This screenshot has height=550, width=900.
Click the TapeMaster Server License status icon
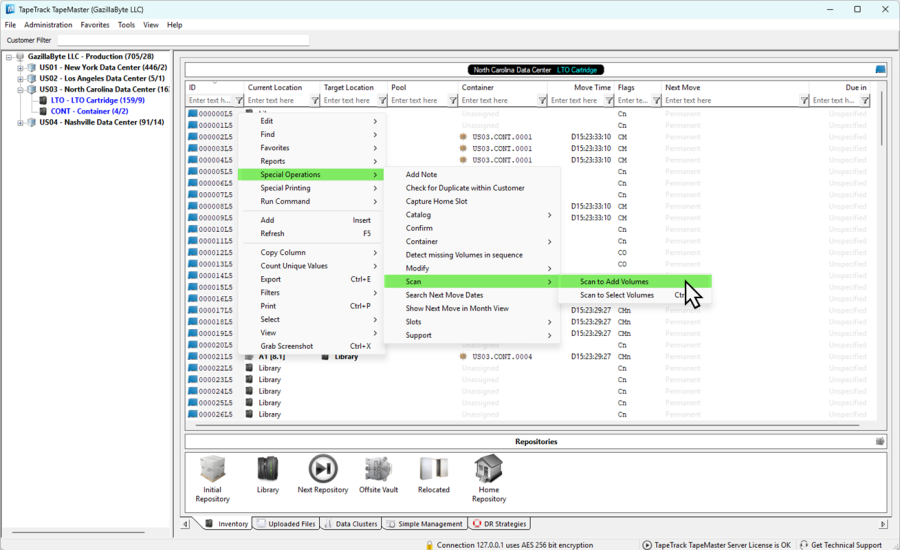coord(647,545)
